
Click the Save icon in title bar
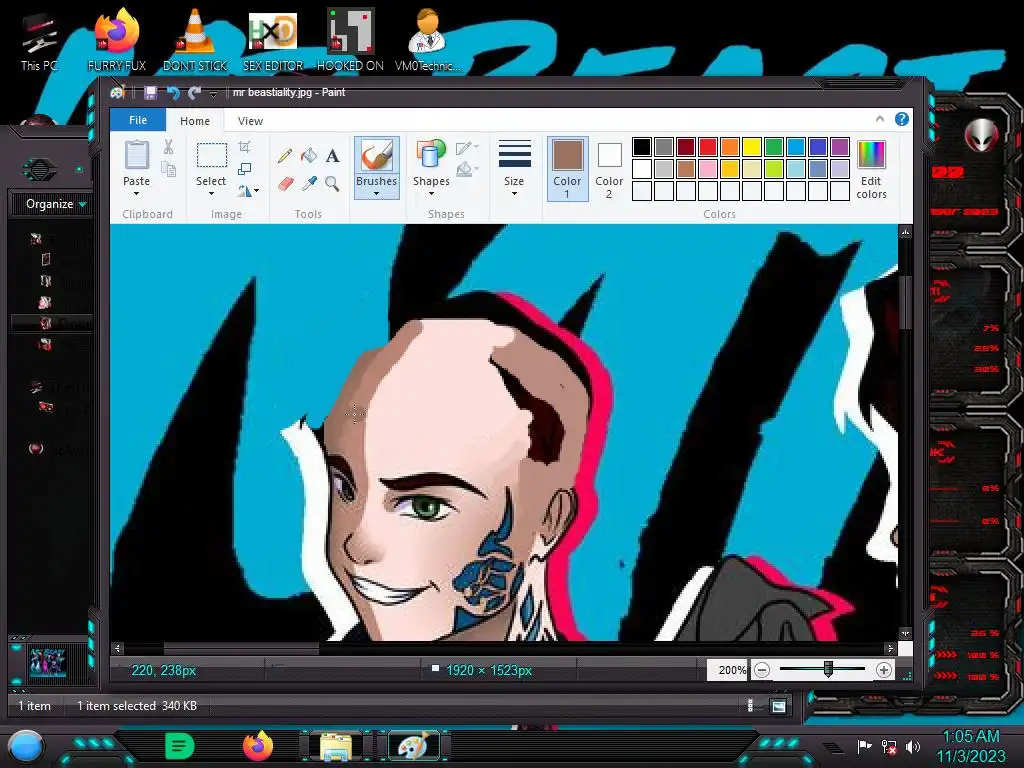[150, 93]
